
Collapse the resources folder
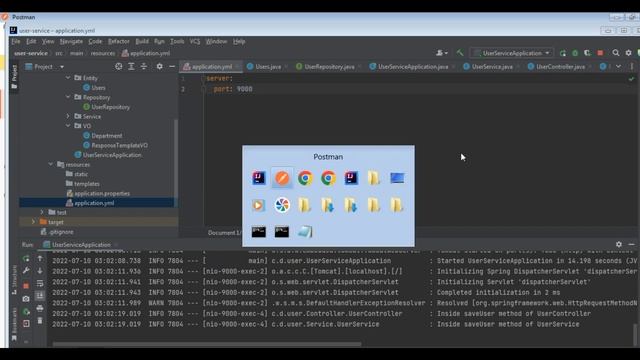click(x=51, y=164)
